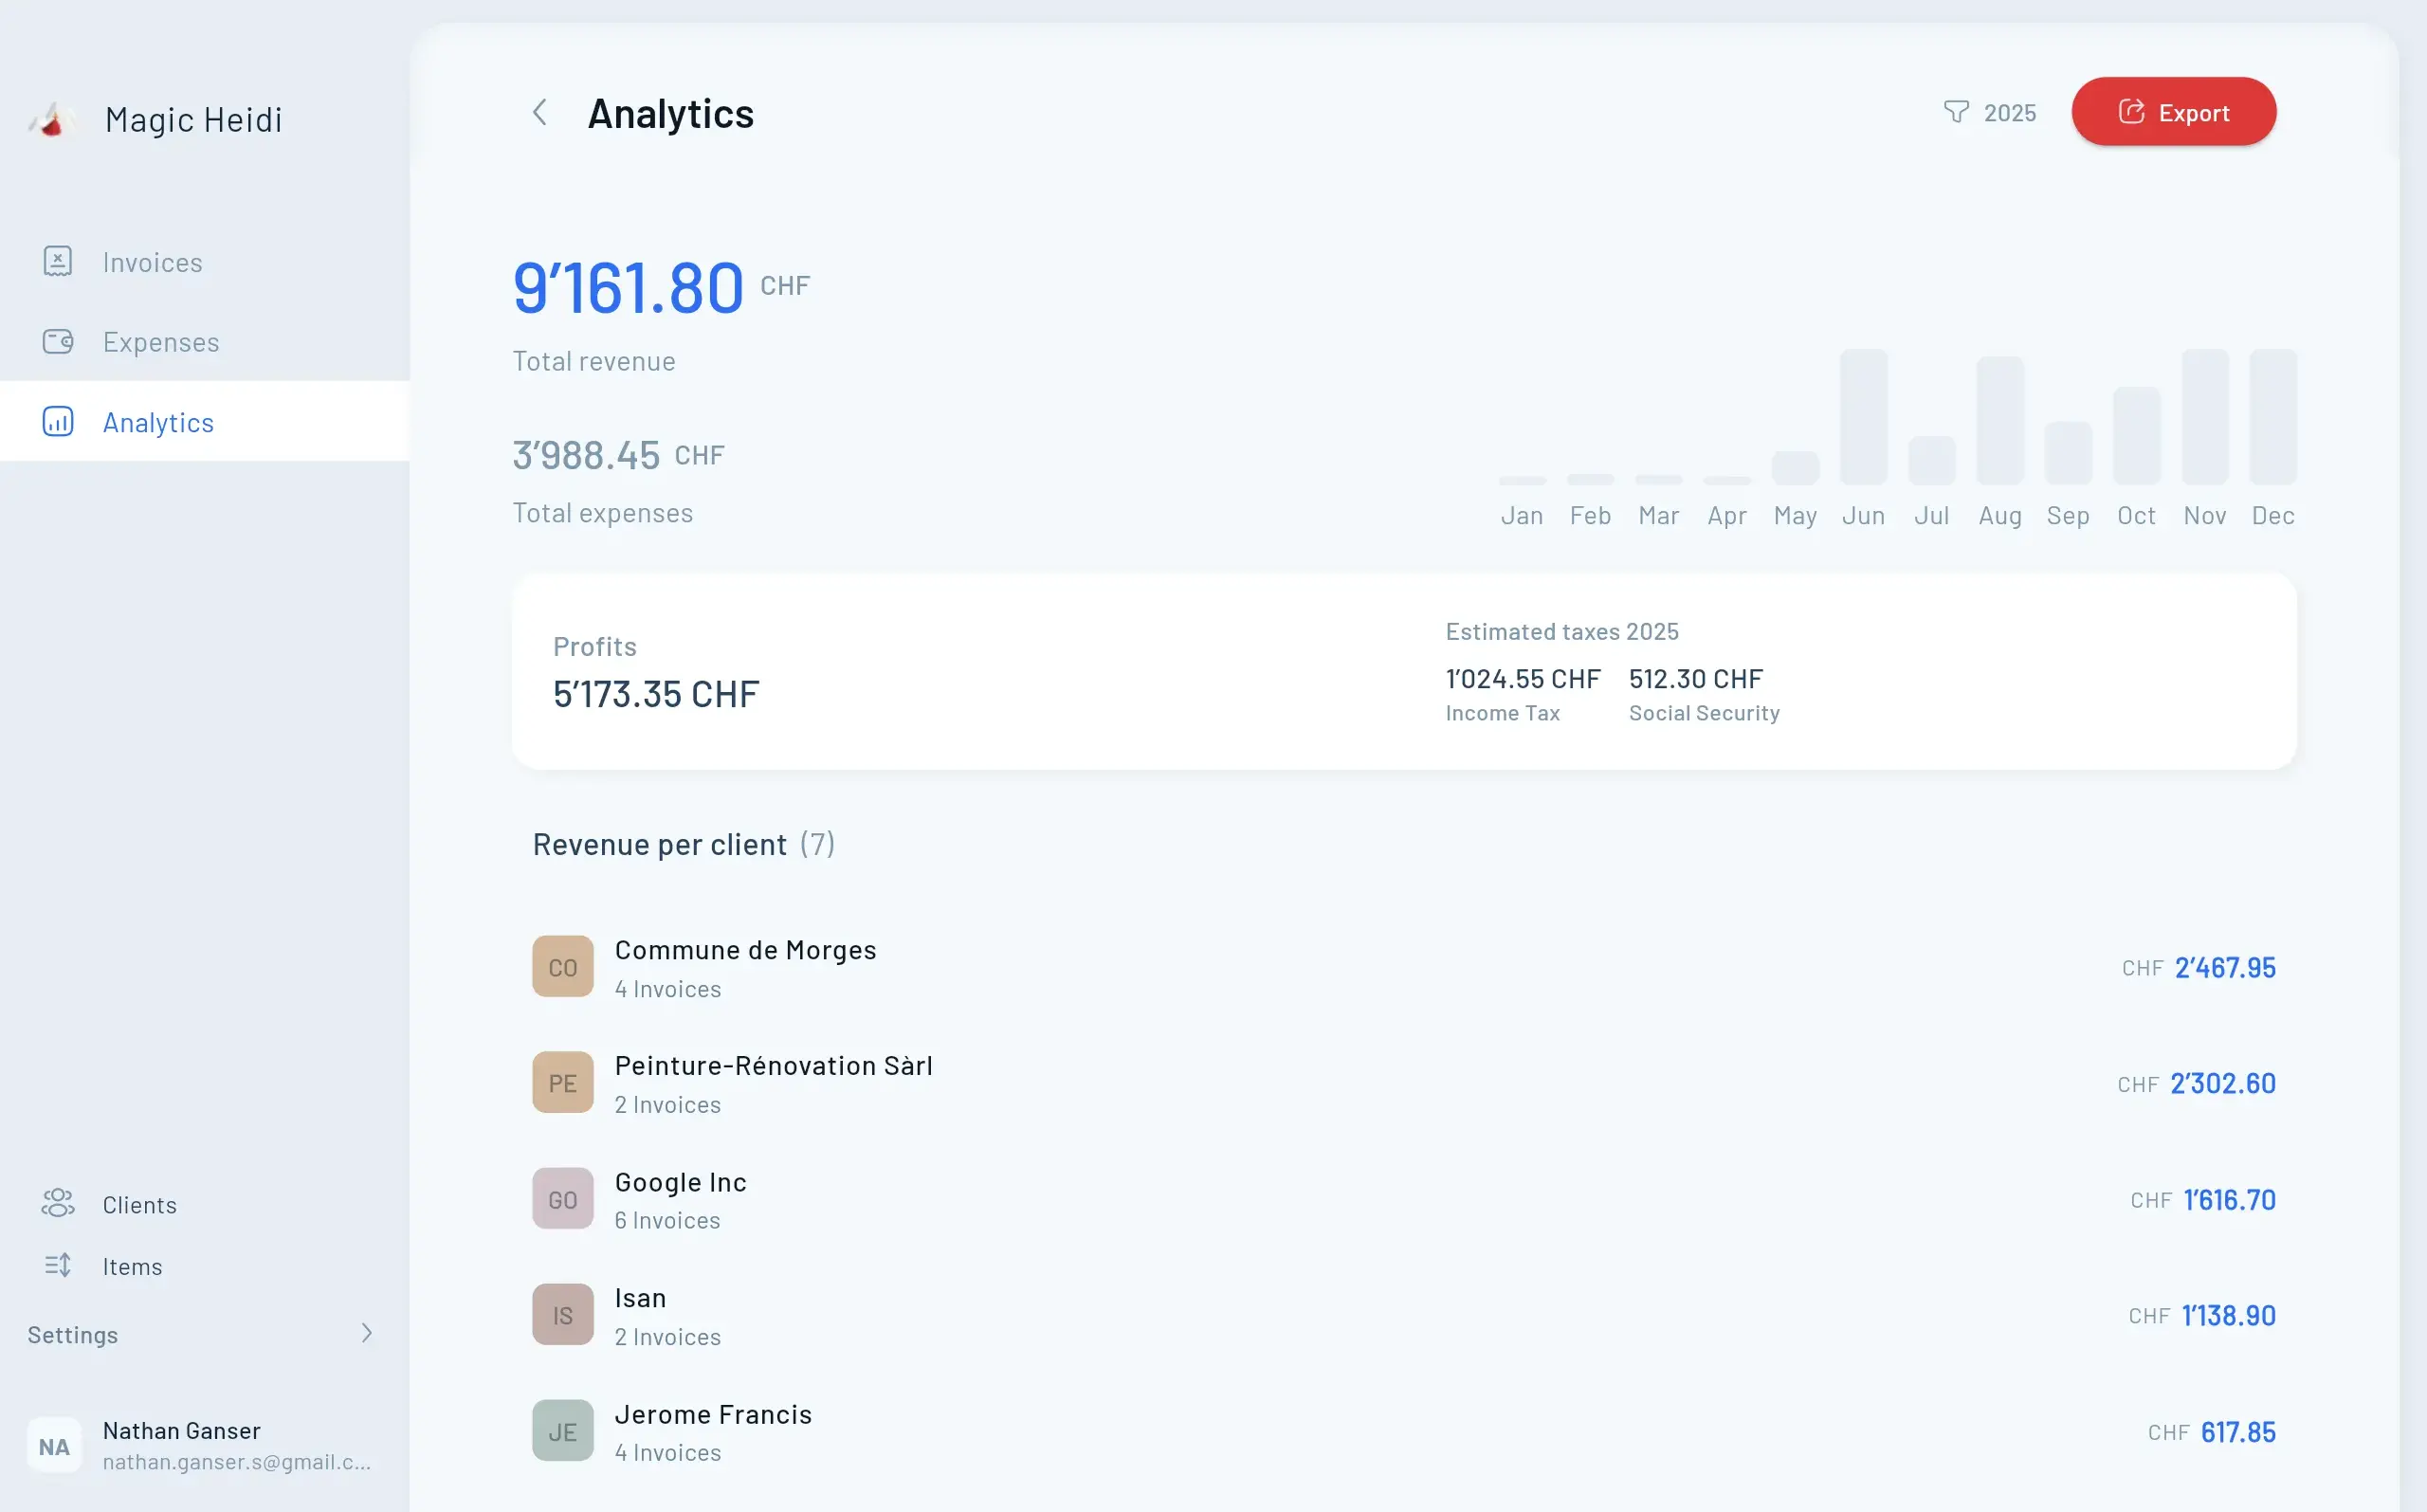Click the Magic Heidi logo
2427x1512 pixels.
tap(52, 119)
